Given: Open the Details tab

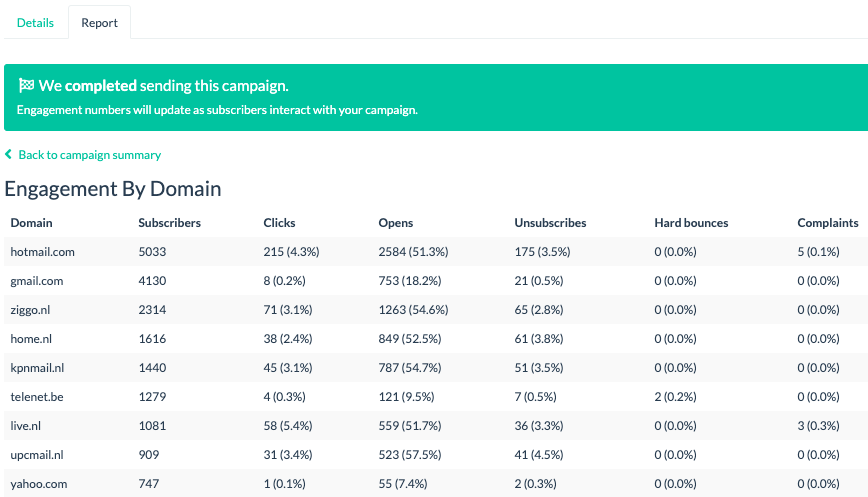Looking at the screenshot, I should point(35,23).
